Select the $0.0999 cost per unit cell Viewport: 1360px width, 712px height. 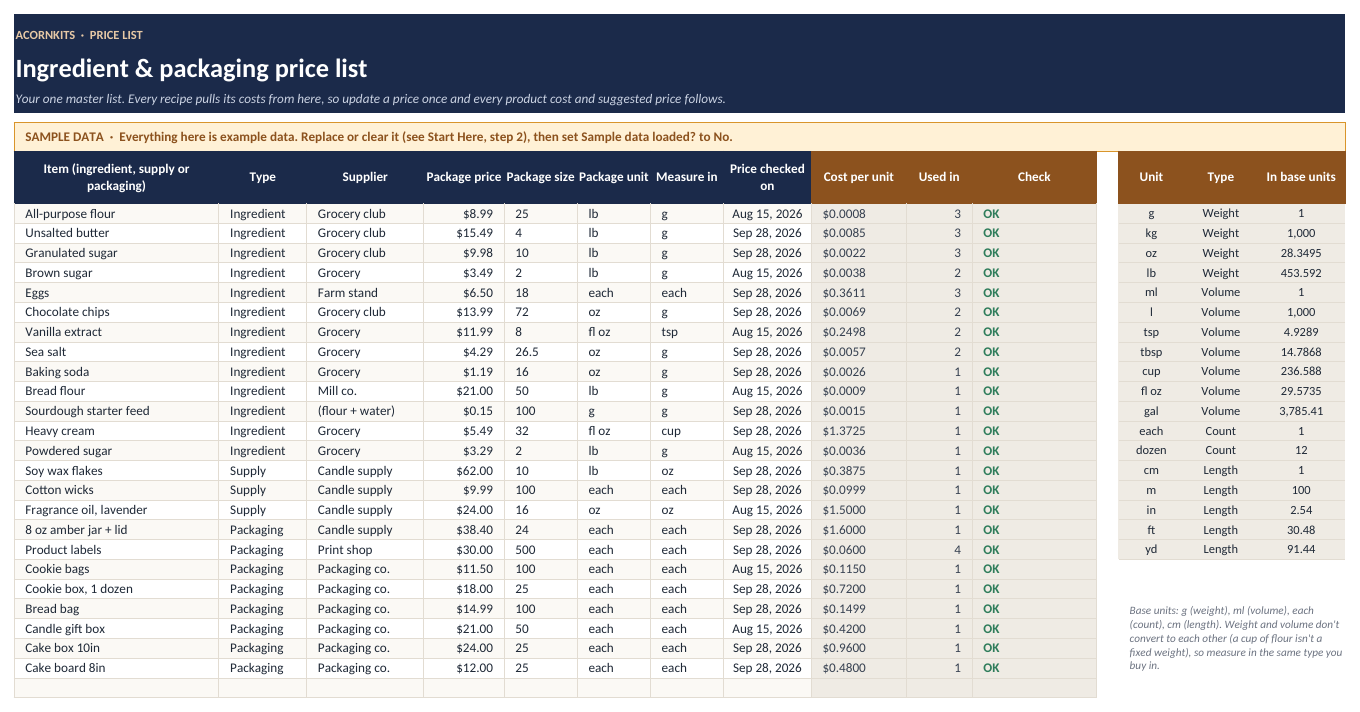(859, 490)
